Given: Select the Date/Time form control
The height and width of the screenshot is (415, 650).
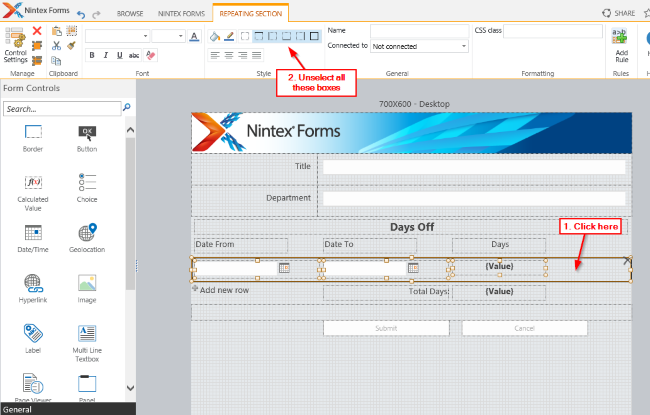Looking at the screenshot, I should (x=33, y=239).
